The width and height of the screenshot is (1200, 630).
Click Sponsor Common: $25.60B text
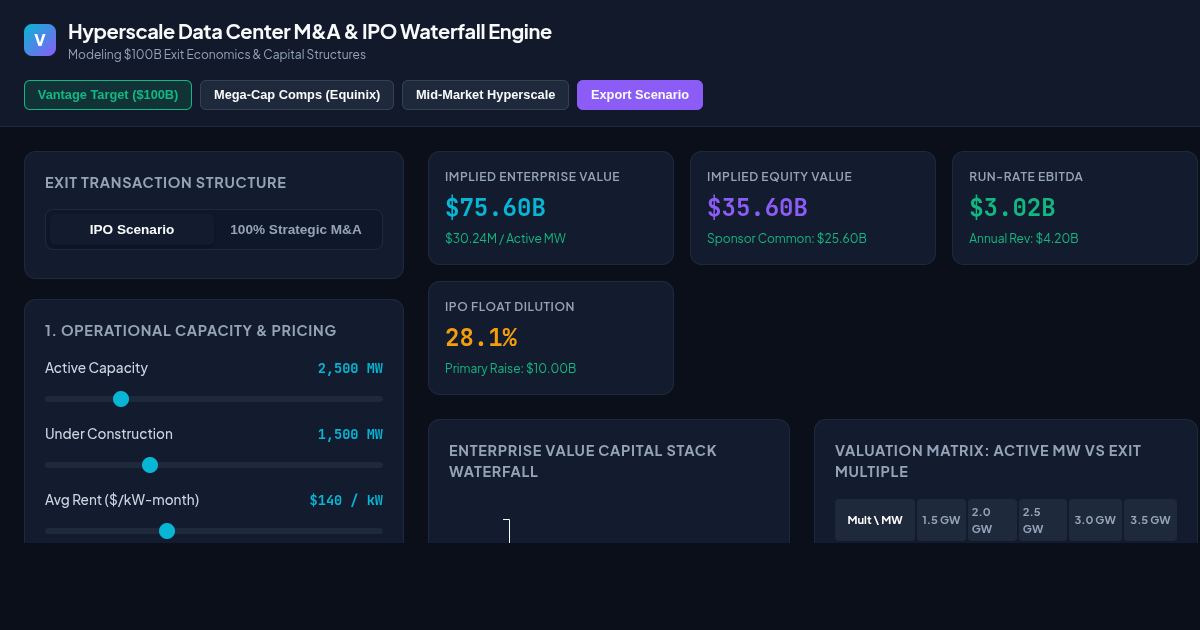click(787, 239)
